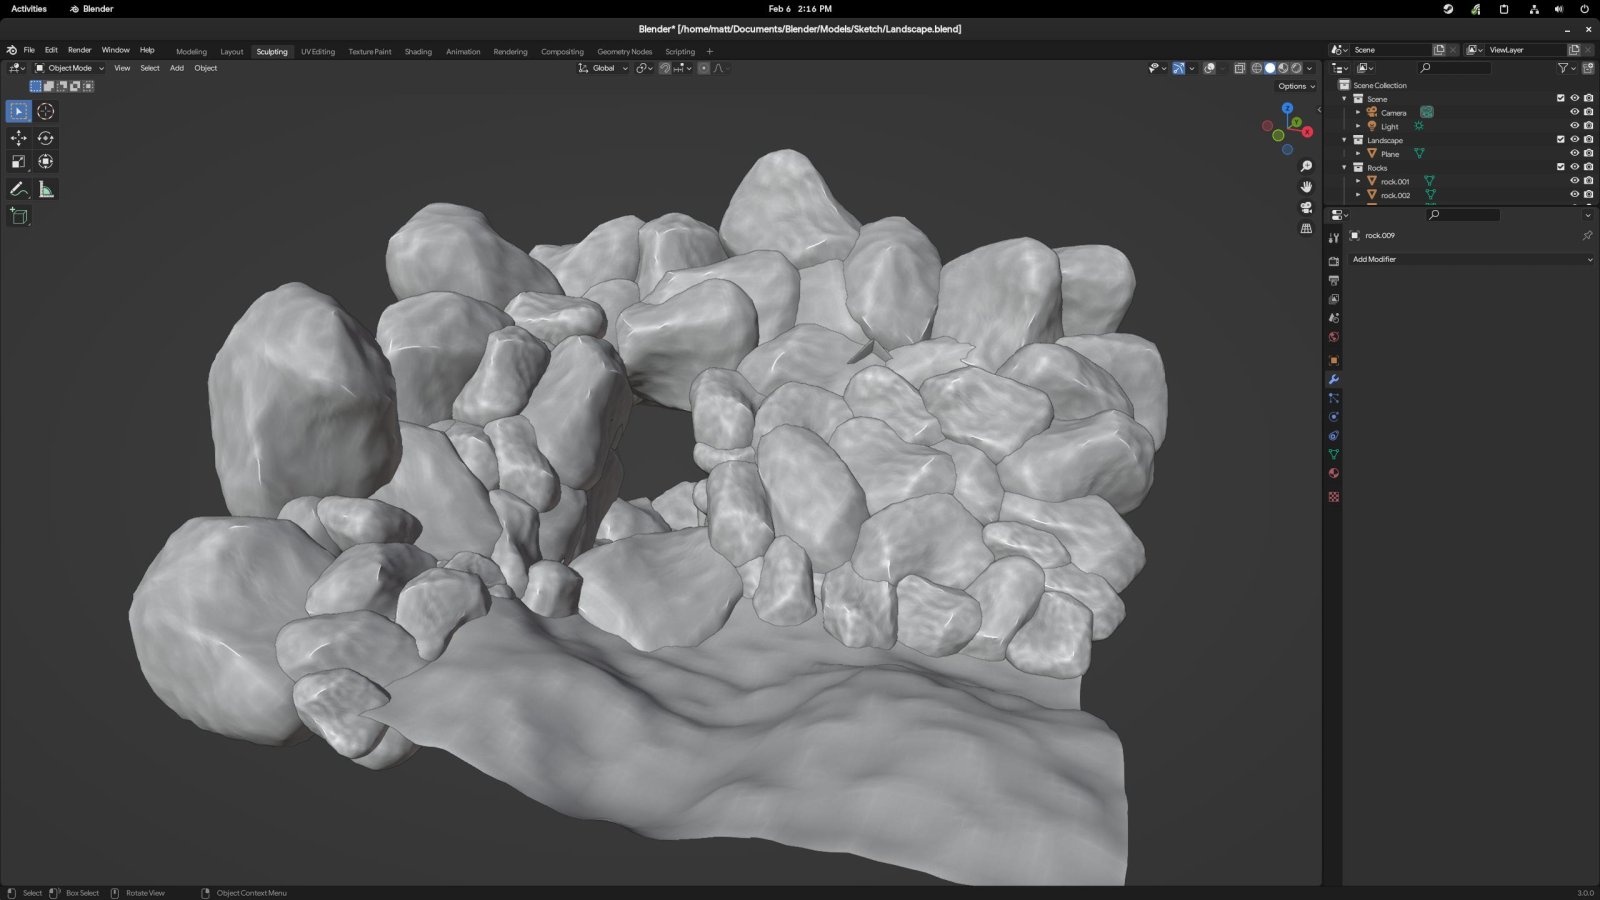Select the Select Box tool
The height and width of the screenshot is (900, 1600).
click(x=19, y=111)
